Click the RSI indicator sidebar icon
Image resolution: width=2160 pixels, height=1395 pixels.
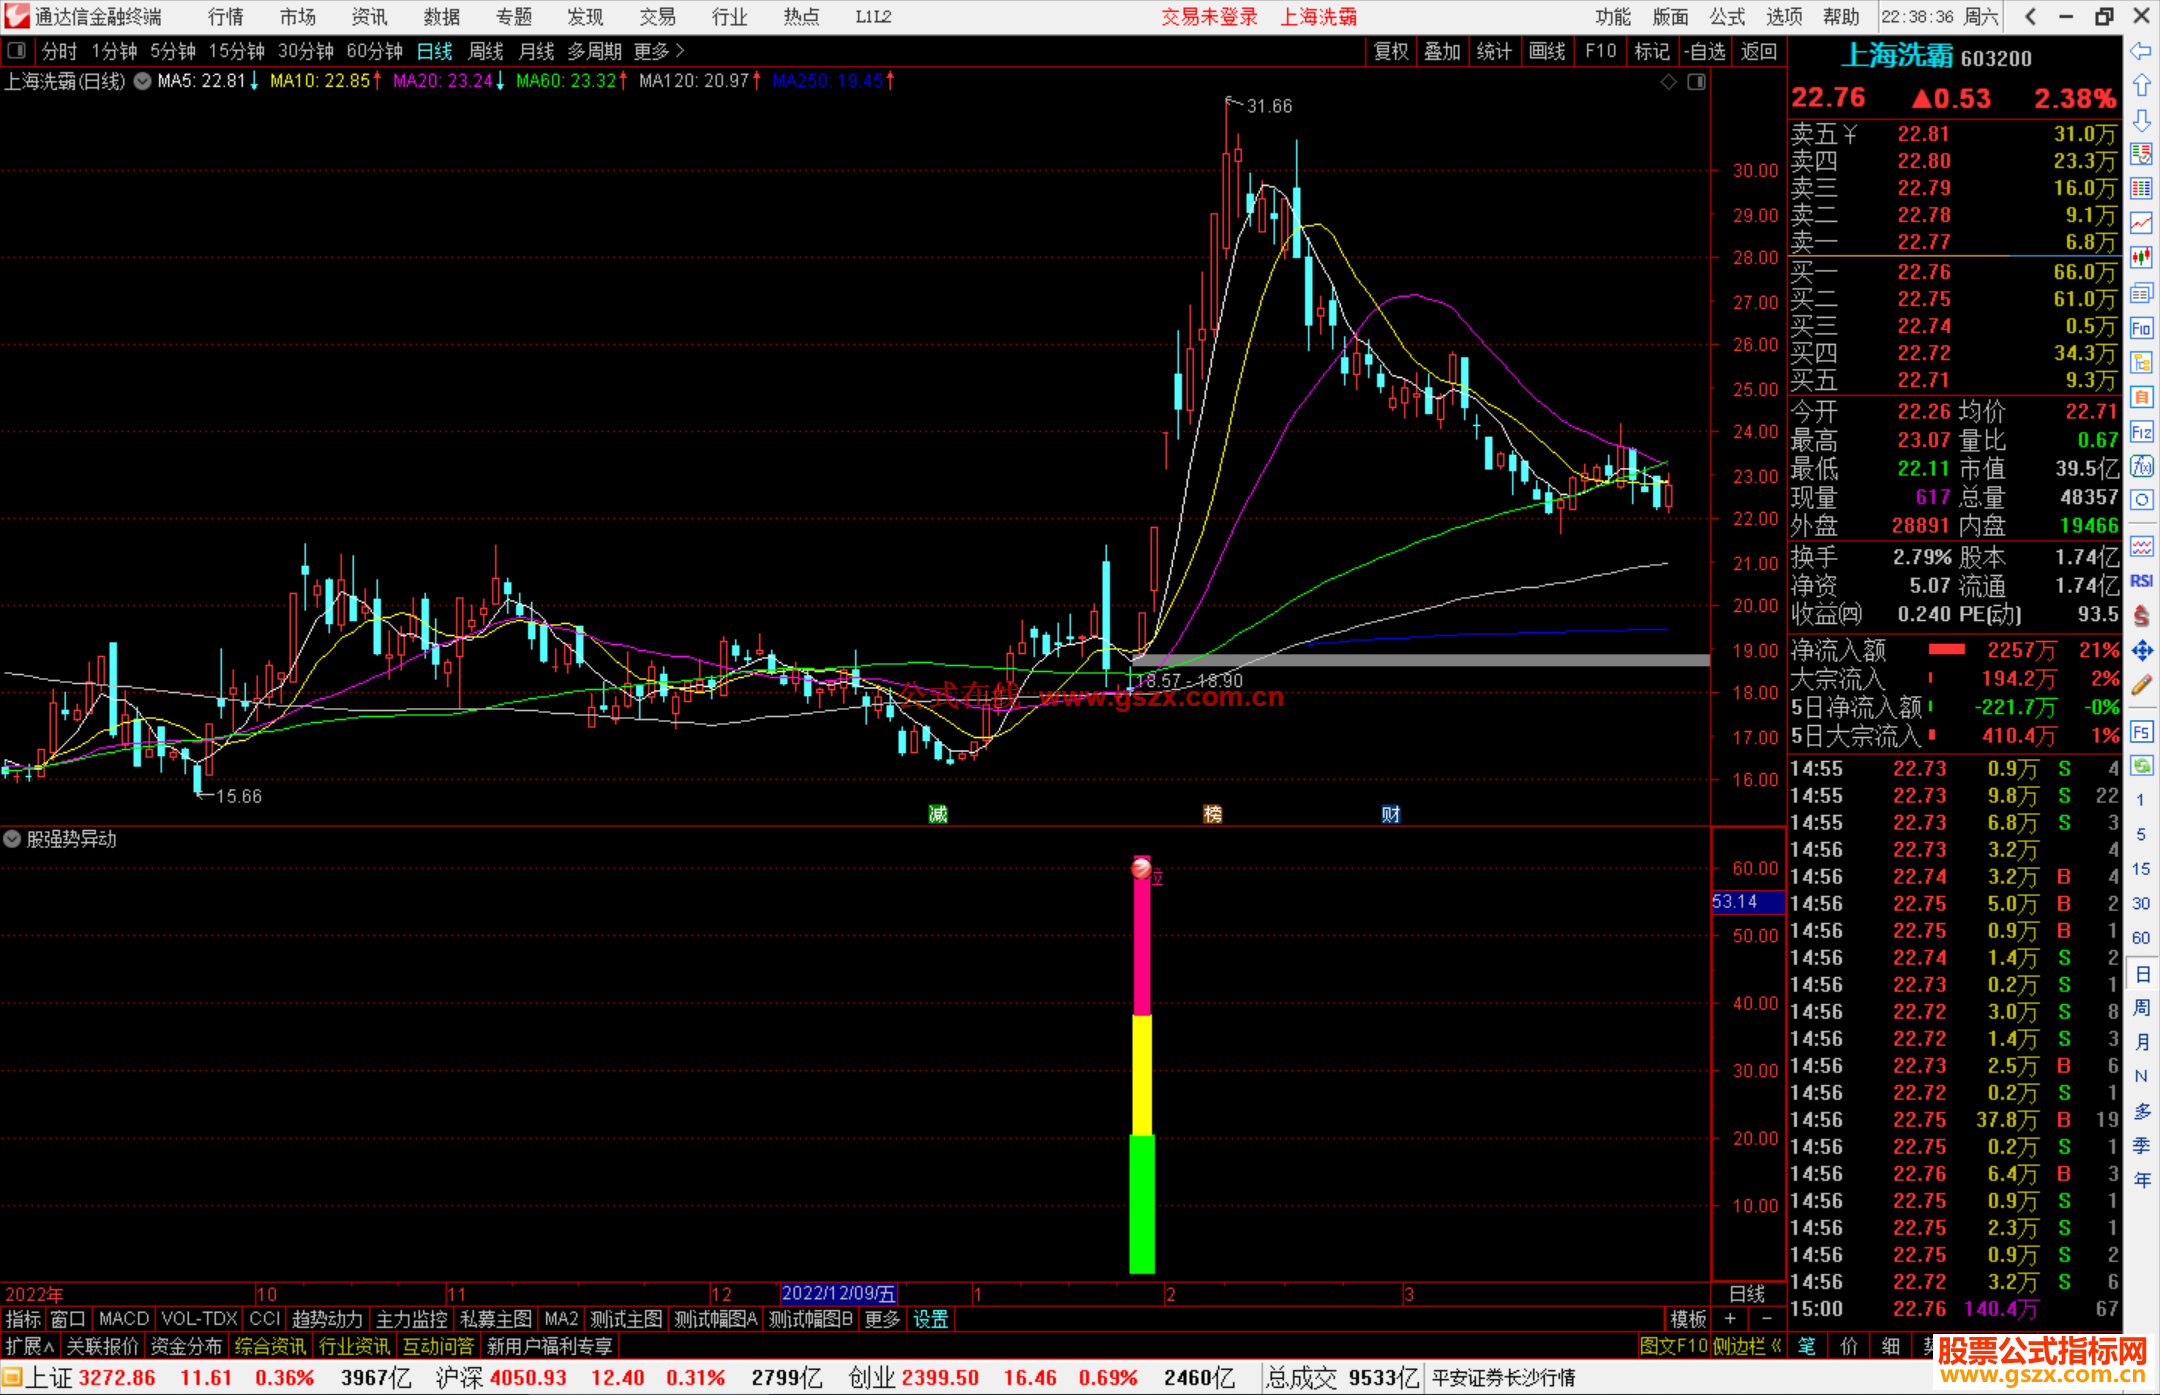pos(2141,581)
